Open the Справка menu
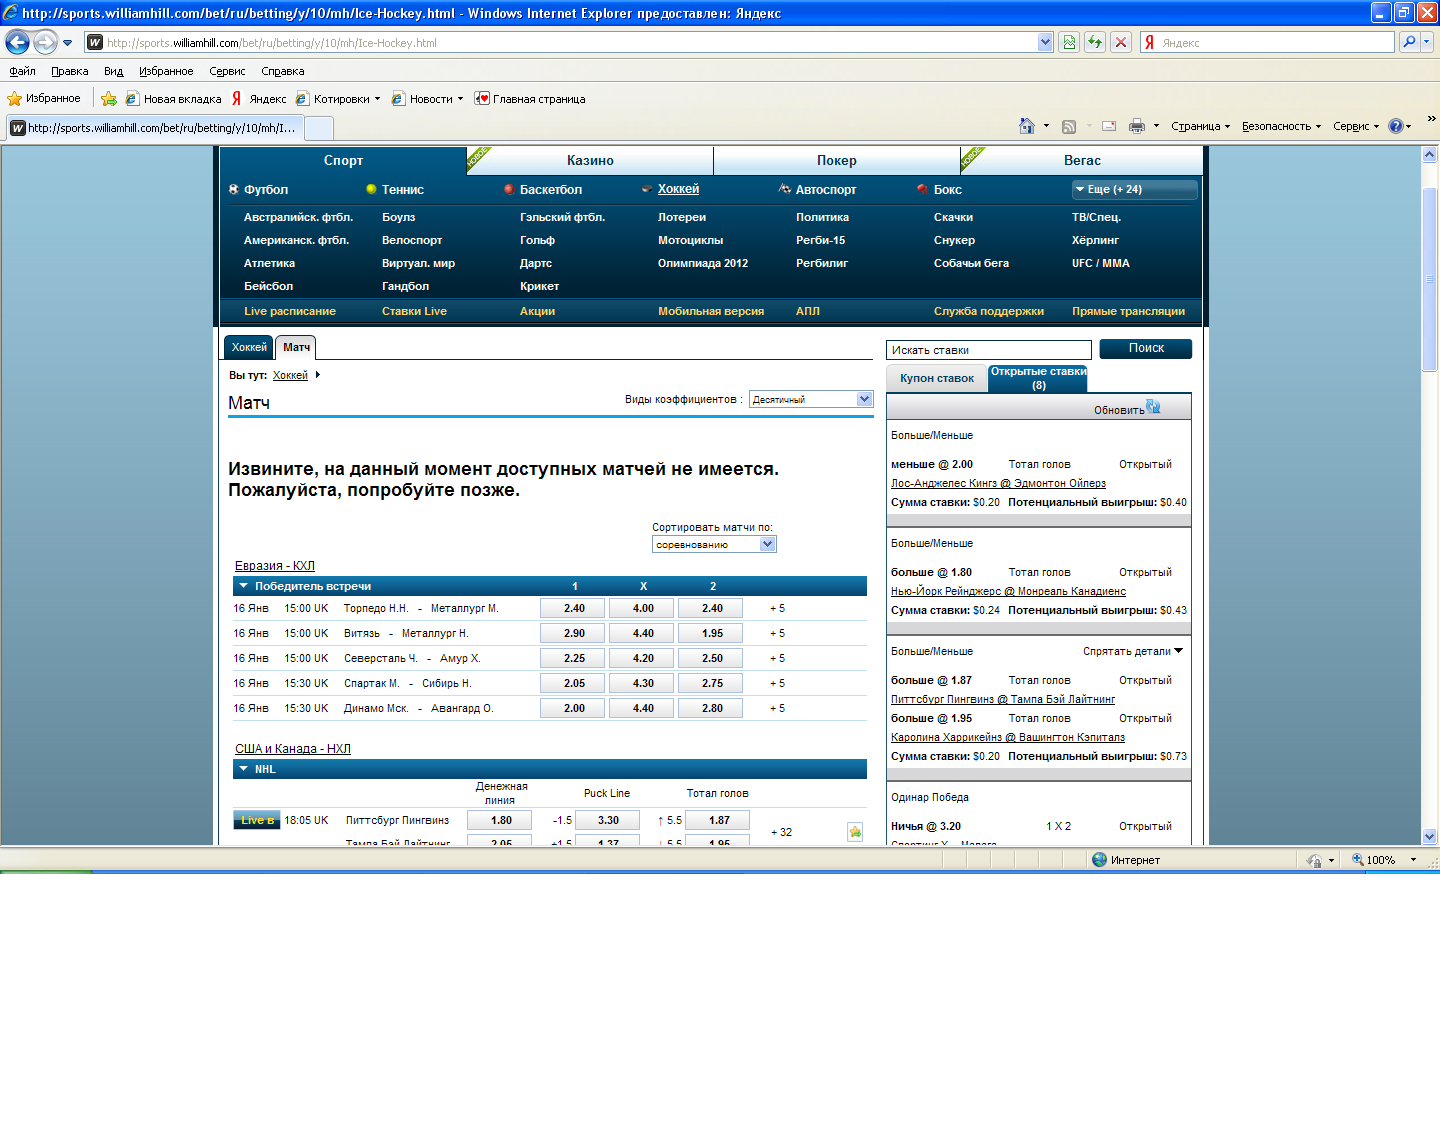The height and width of the screenshot is (1134, 1440). (x=283, y=71)
